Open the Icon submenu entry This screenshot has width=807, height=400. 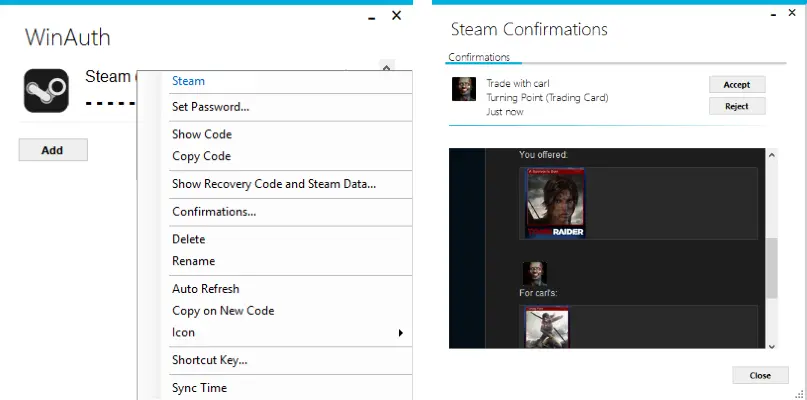click(183, 333)
